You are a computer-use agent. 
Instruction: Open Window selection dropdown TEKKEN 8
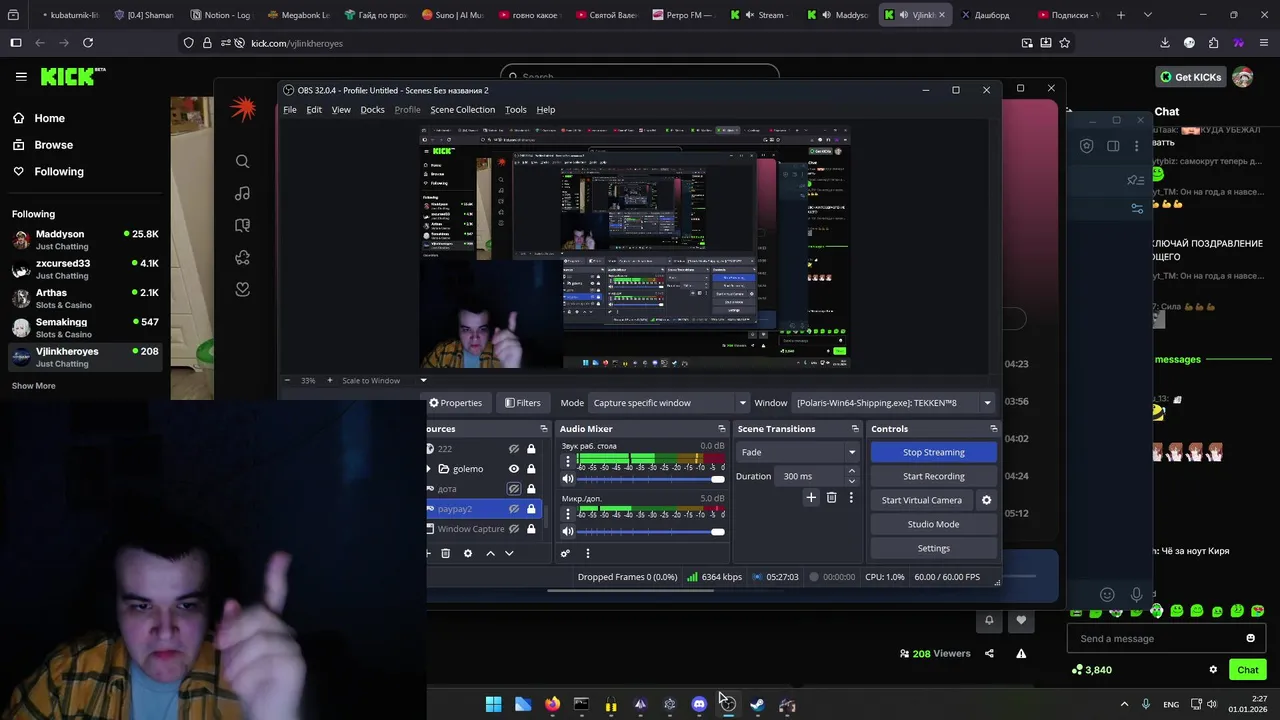[x=893, y=403]
